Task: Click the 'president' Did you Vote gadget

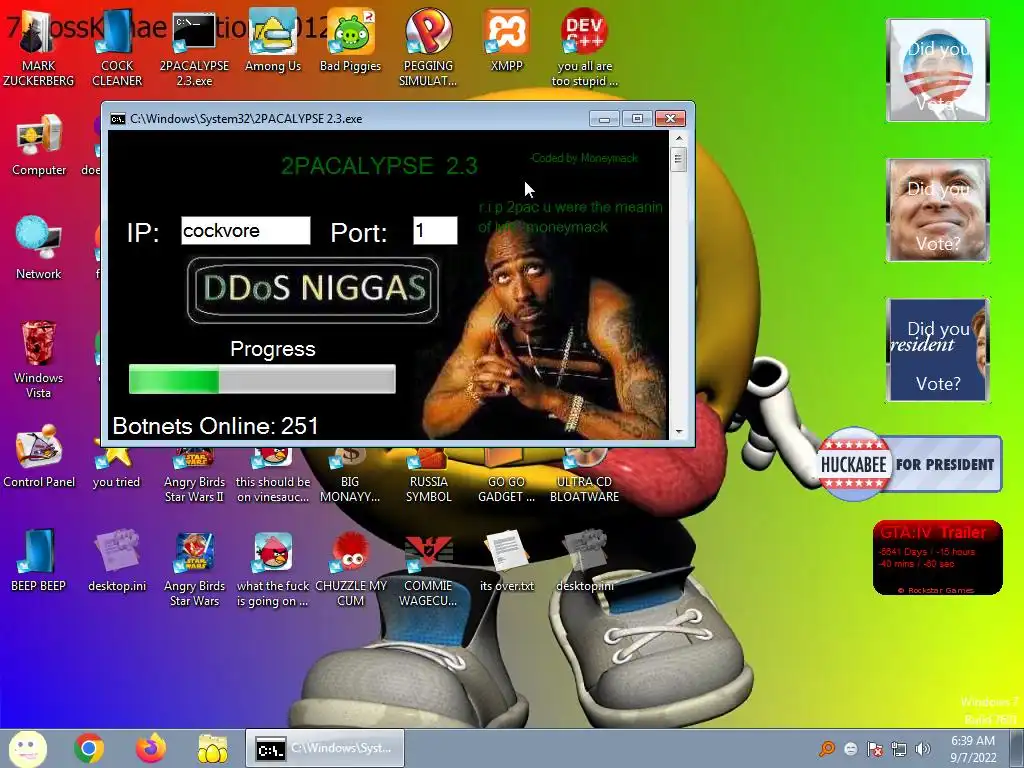Action: click(x=938, y=349)
